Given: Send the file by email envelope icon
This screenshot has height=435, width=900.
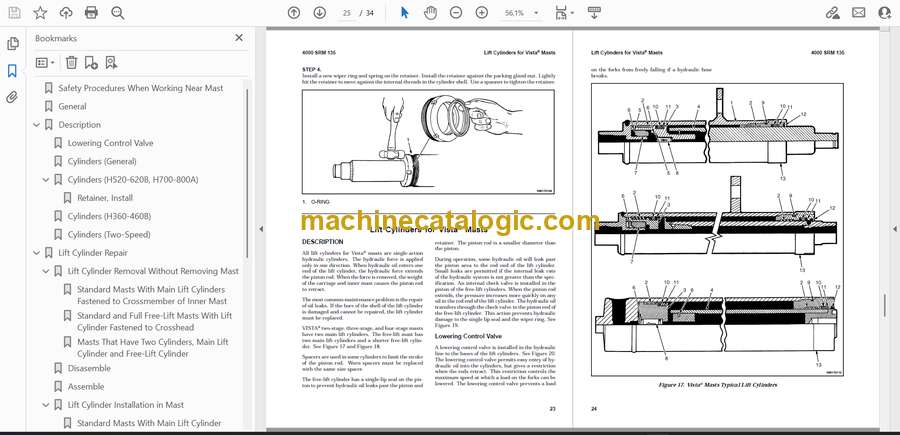Looking at the screenshot, I should [x=859, y=13].
